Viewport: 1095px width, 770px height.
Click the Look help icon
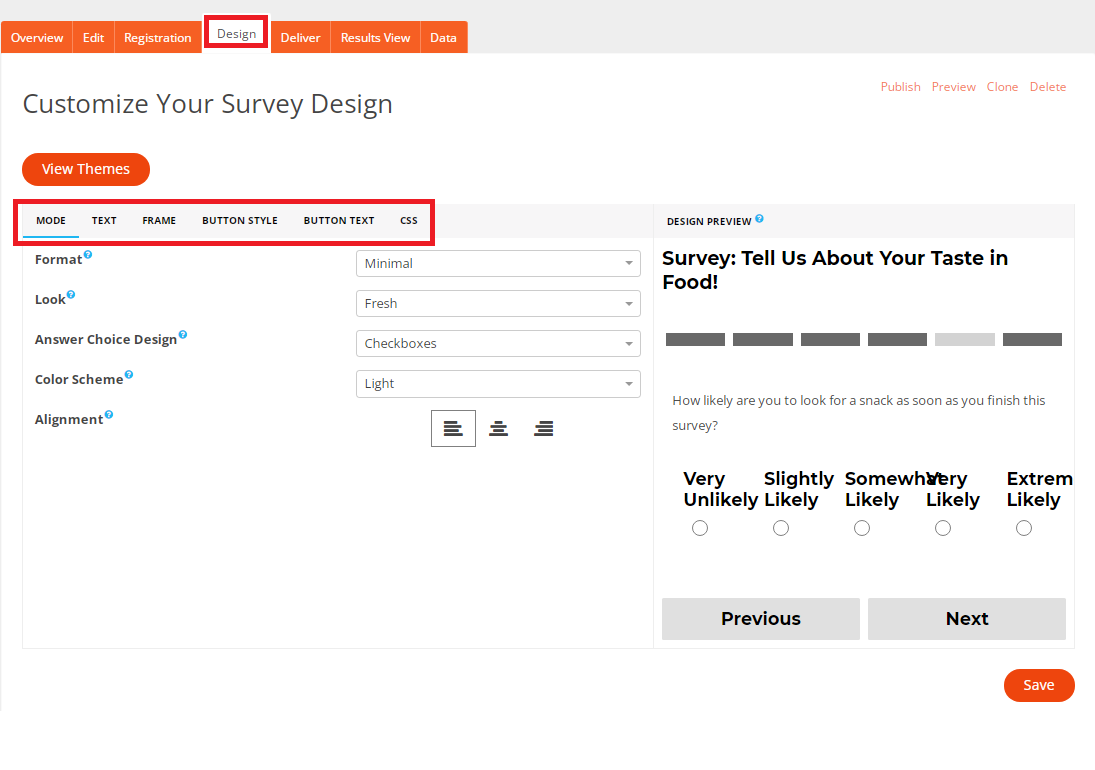point(70,293)
